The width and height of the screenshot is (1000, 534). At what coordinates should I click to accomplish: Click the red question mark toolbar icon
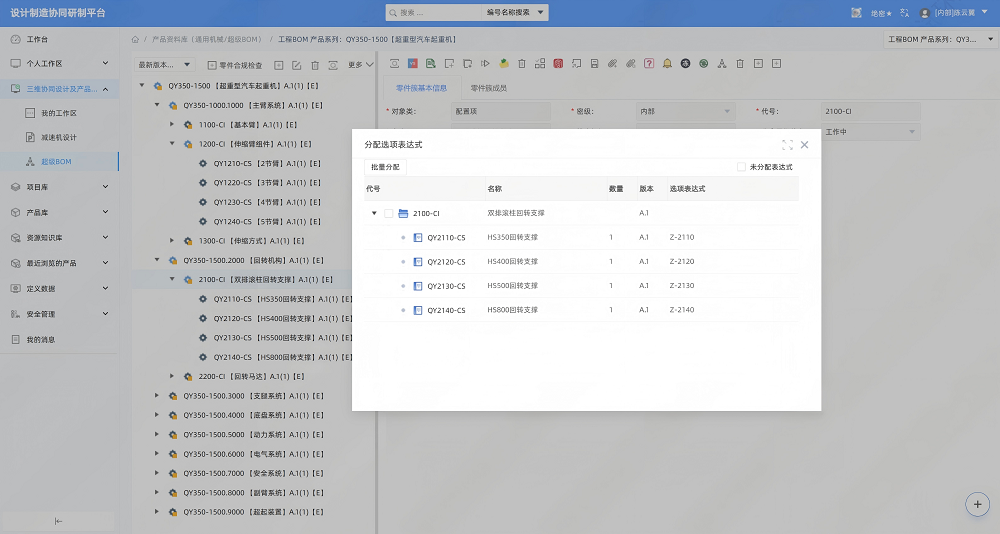tap(649, 64)
